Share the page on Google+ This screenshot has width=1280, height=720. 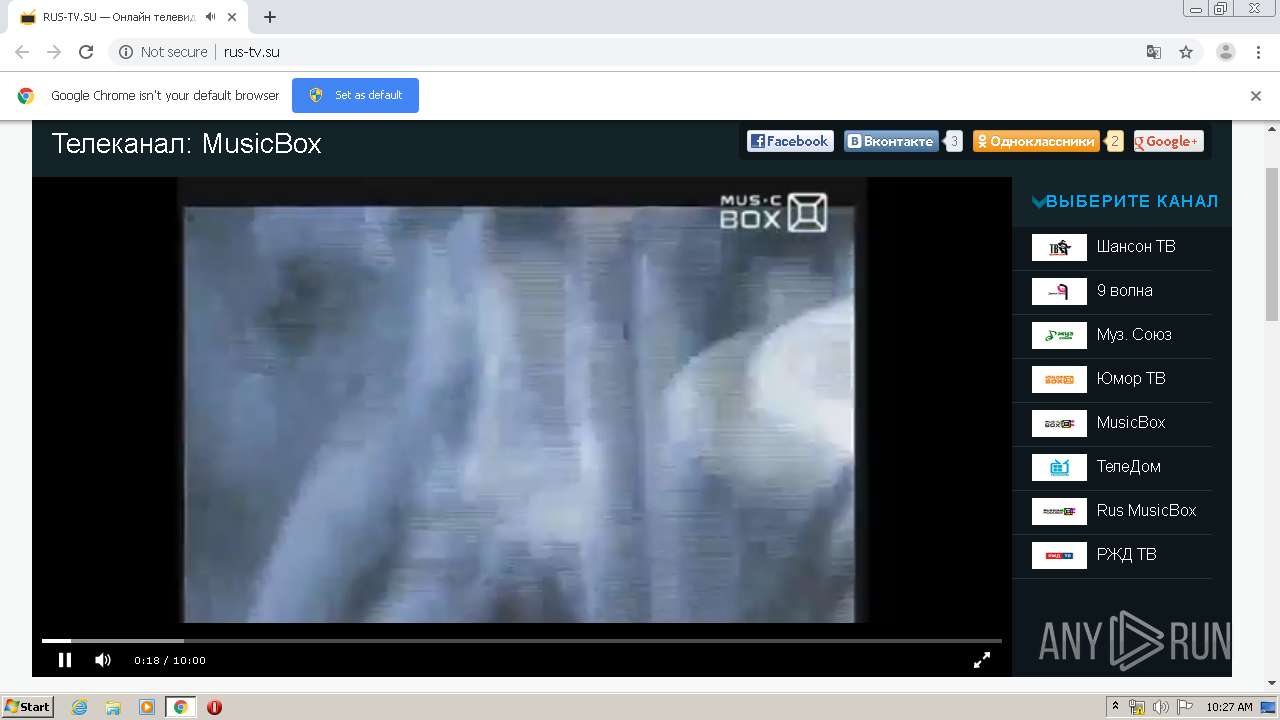1168,142
